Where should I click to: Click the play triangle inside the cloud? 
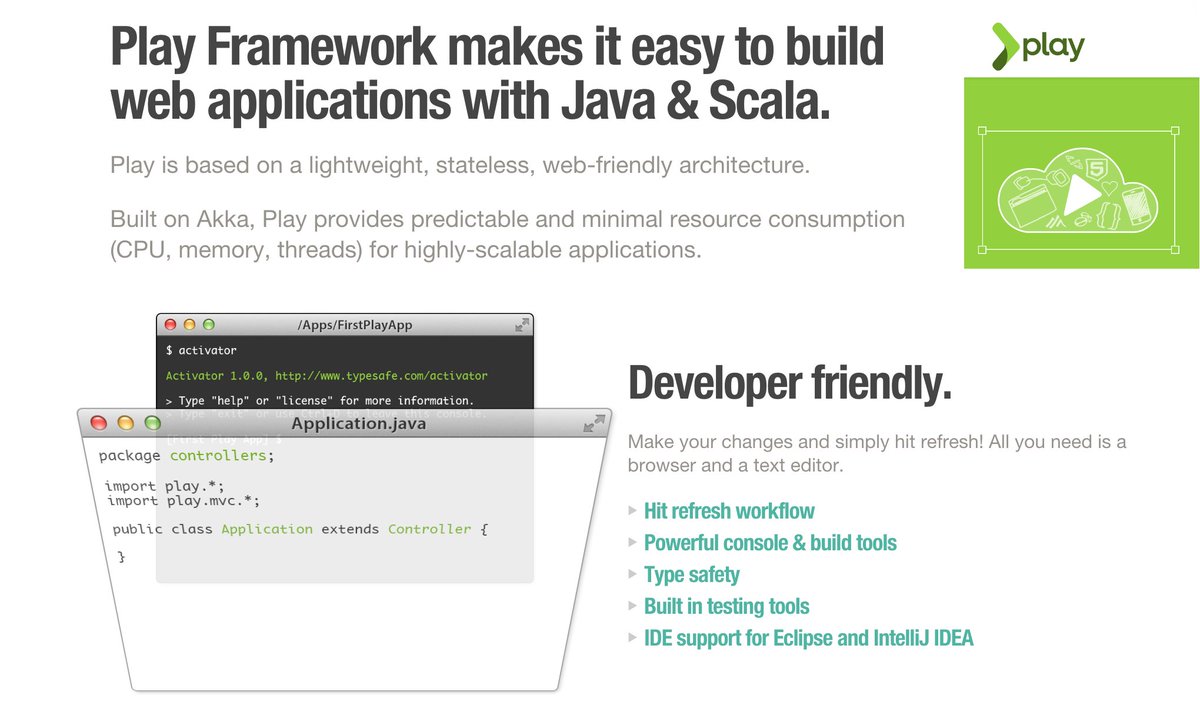point(1079,194)
